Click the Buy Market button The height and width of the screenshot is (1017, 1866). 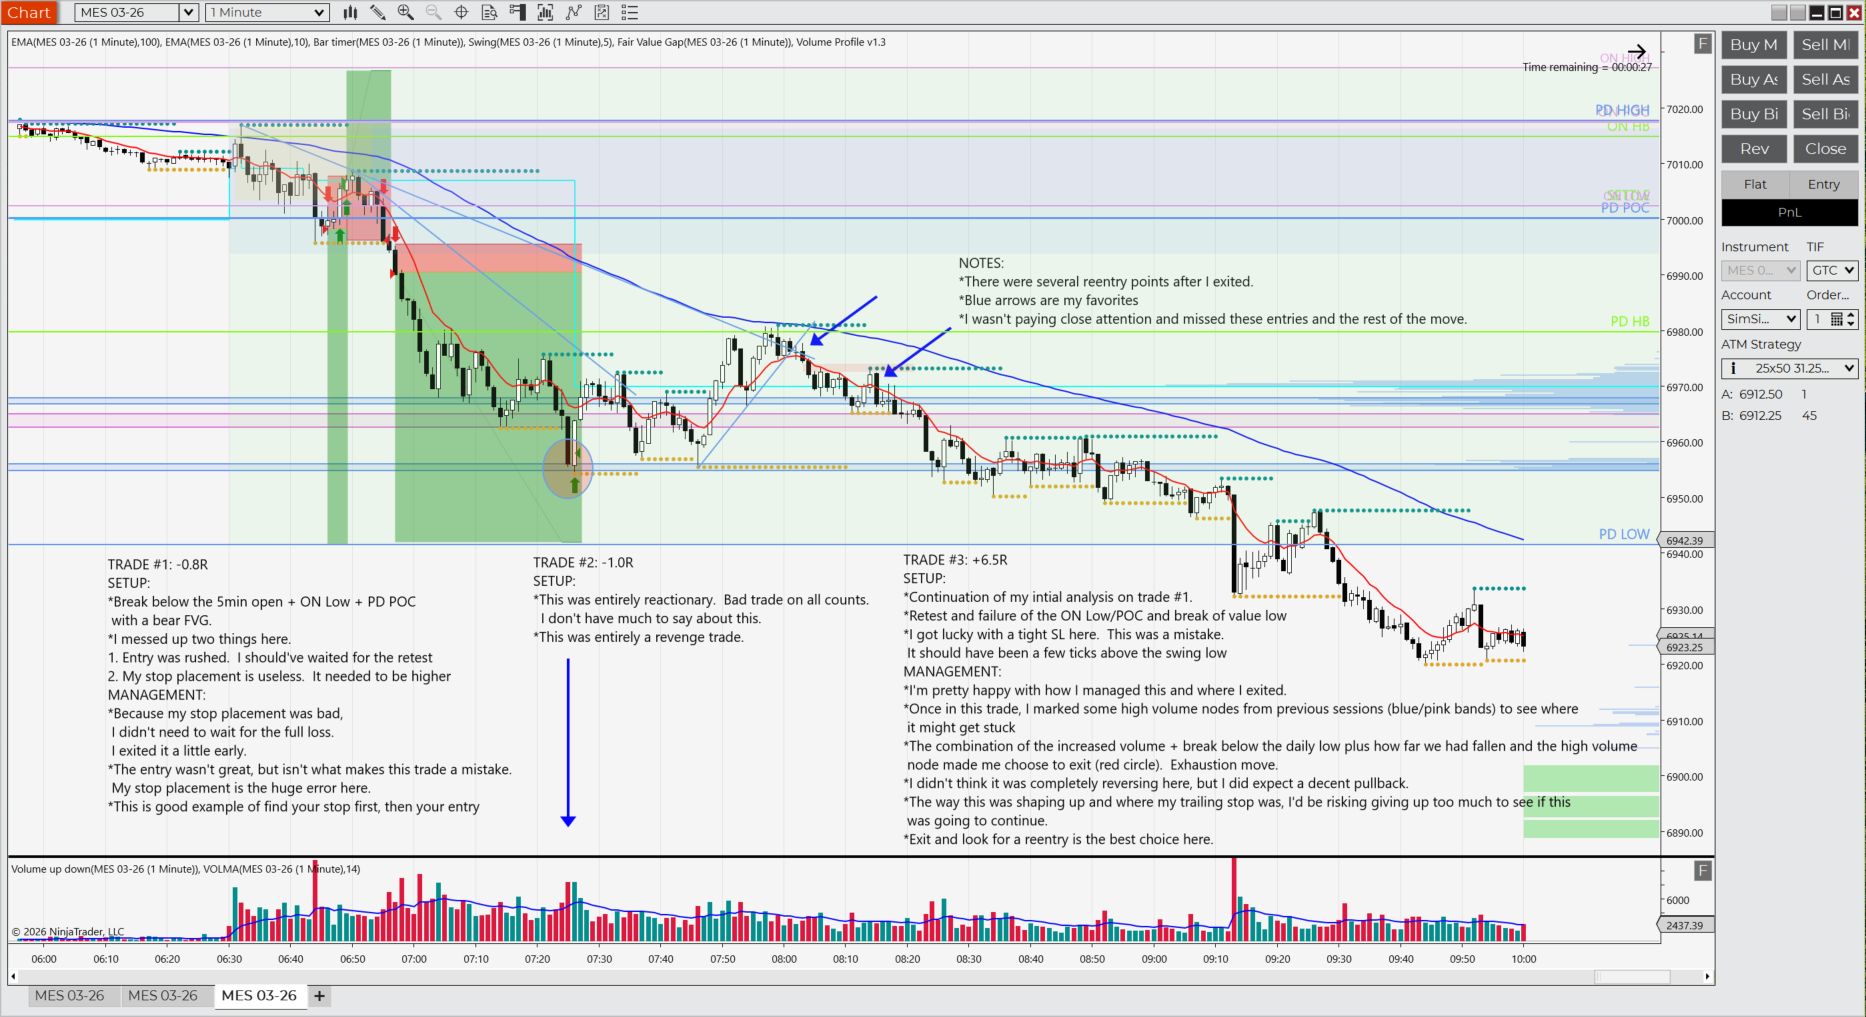[1754, 45]
